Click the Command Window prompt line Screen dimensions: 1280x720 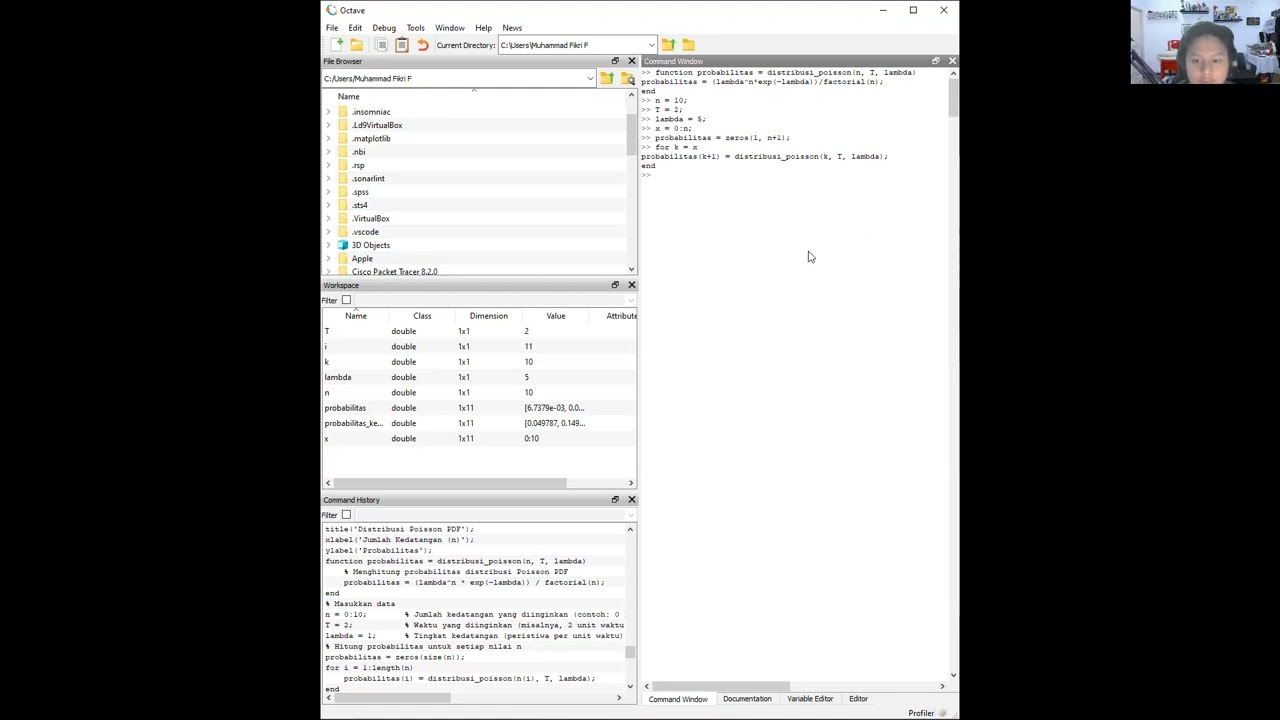click(x=795, y=175)
